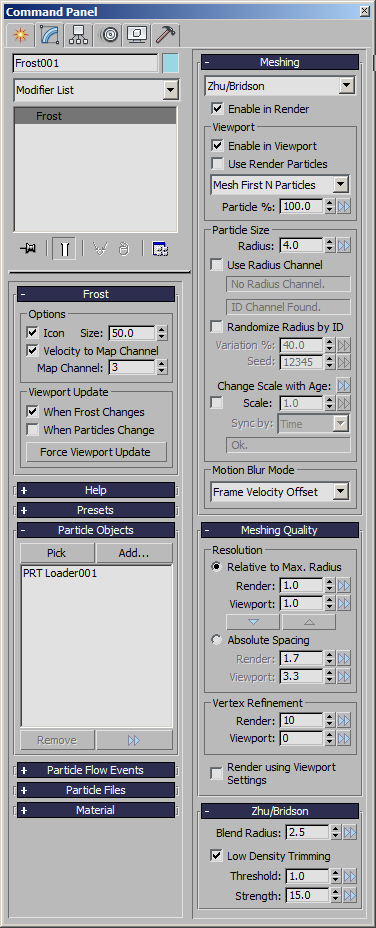Click the Pin Stack icon

(27, 249)
